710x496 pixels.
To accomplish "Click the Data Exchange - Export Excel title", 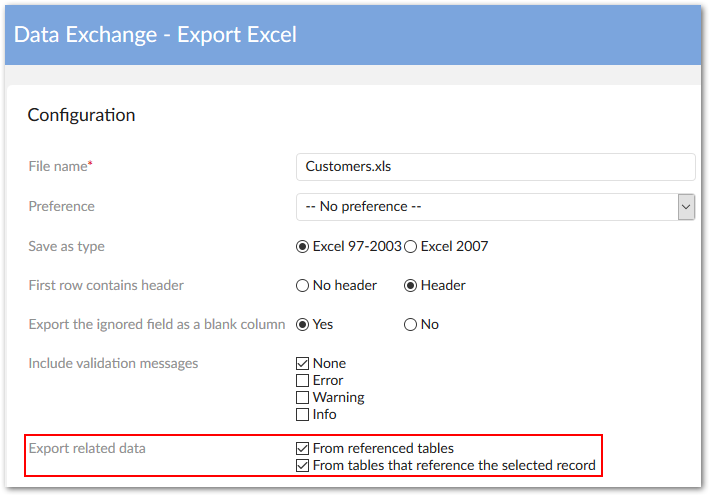I will click(x=155, y=34).
